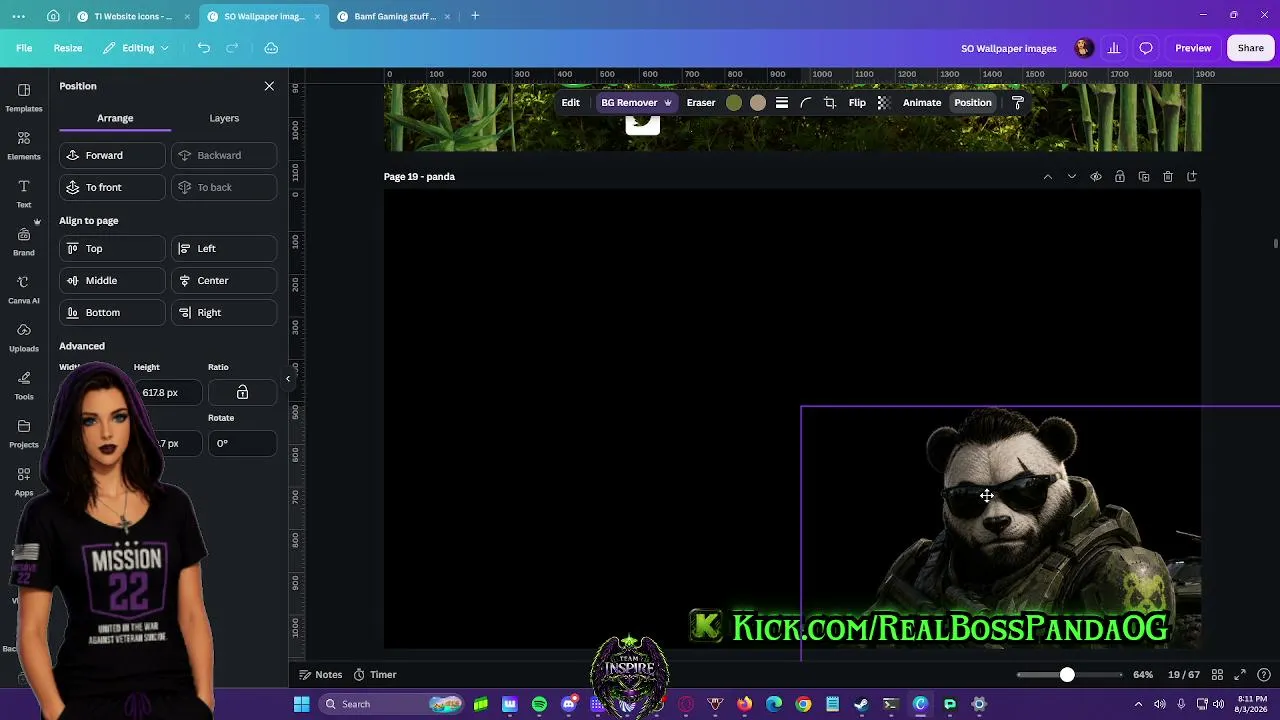Screen dimensions: 1280x720
Task: Open the BG Remover option
Action: click(636, 103)
